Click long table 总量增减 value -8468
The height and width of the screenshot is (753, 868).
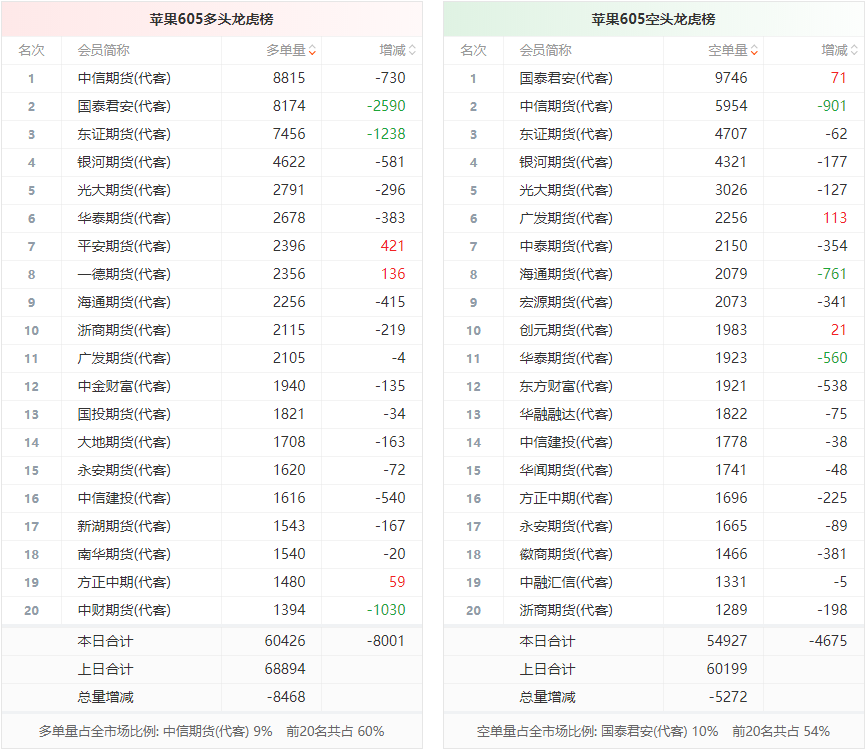pyautogui.click(x=286, y=697)
